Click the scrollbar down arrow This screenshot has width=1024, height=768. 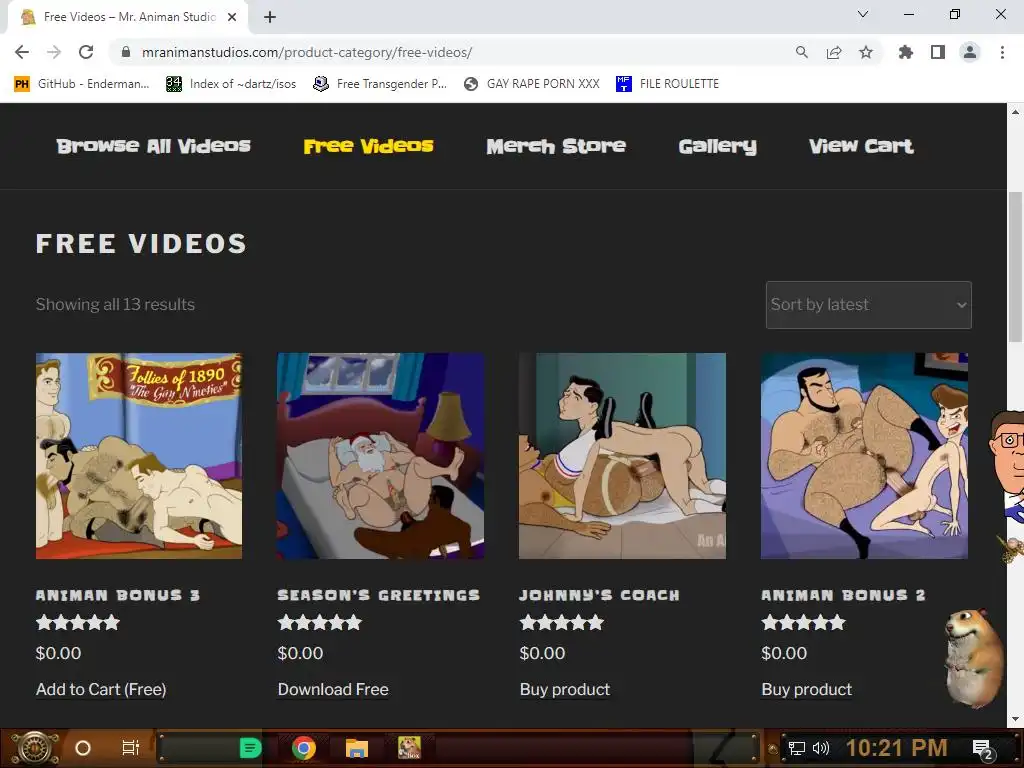coord(1015,719)
